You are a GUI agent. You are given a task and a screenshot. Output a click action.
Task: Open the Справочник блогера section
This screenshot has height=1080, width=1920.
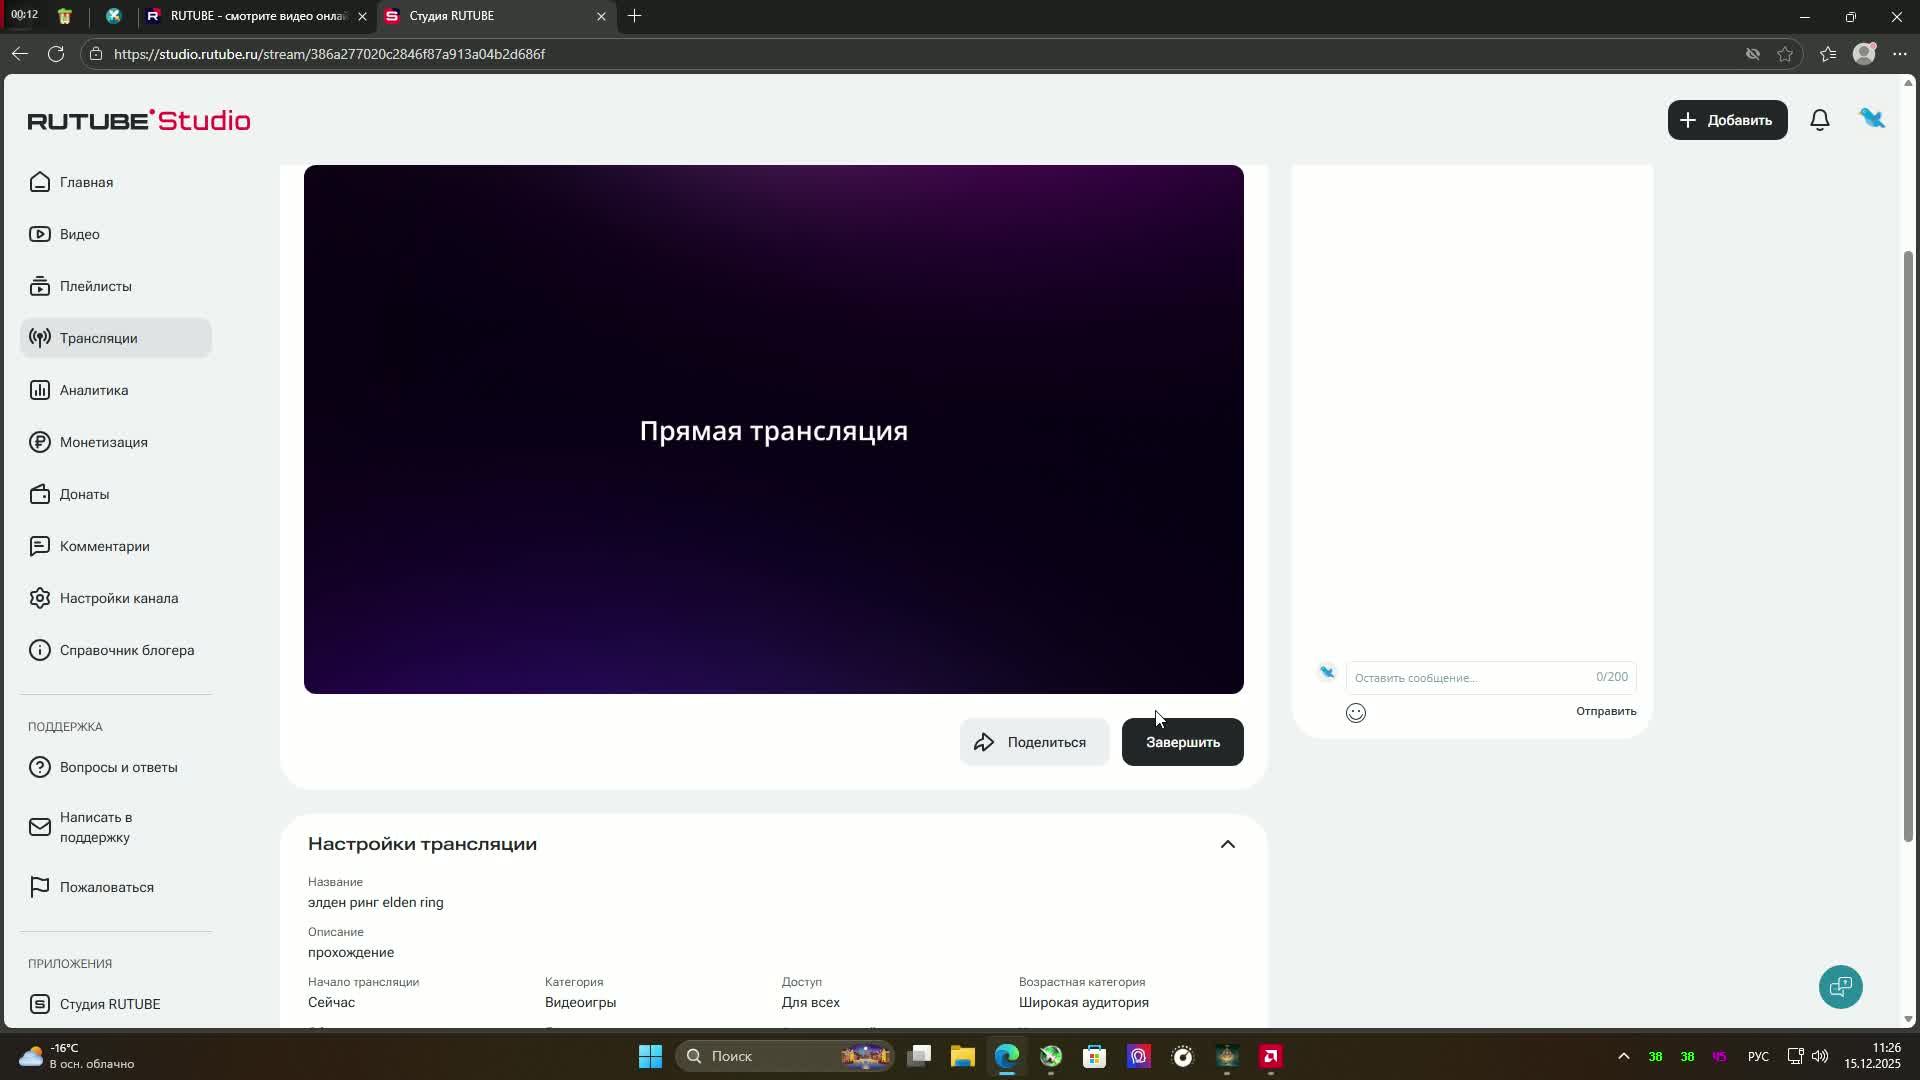coord(126,649)
